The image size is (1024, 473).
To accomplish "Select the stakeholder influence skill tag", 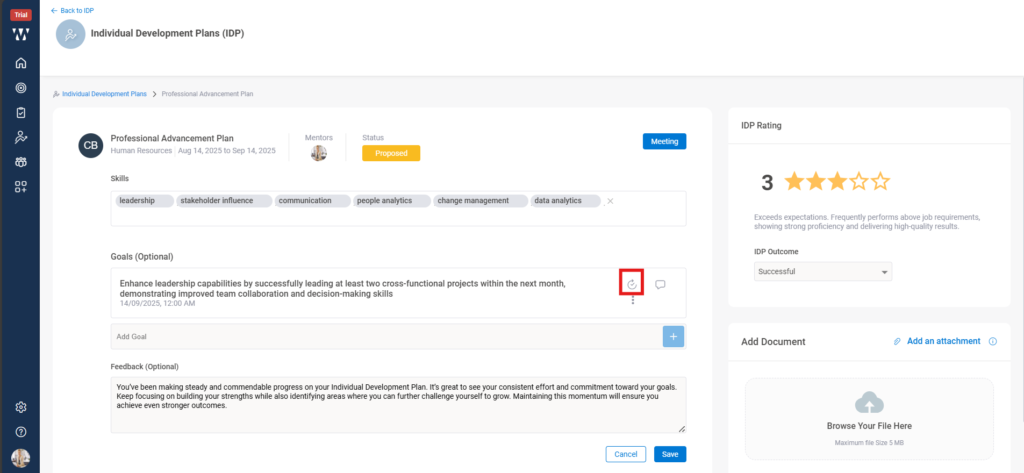I will pyautogui.click(x=223, y=201).
